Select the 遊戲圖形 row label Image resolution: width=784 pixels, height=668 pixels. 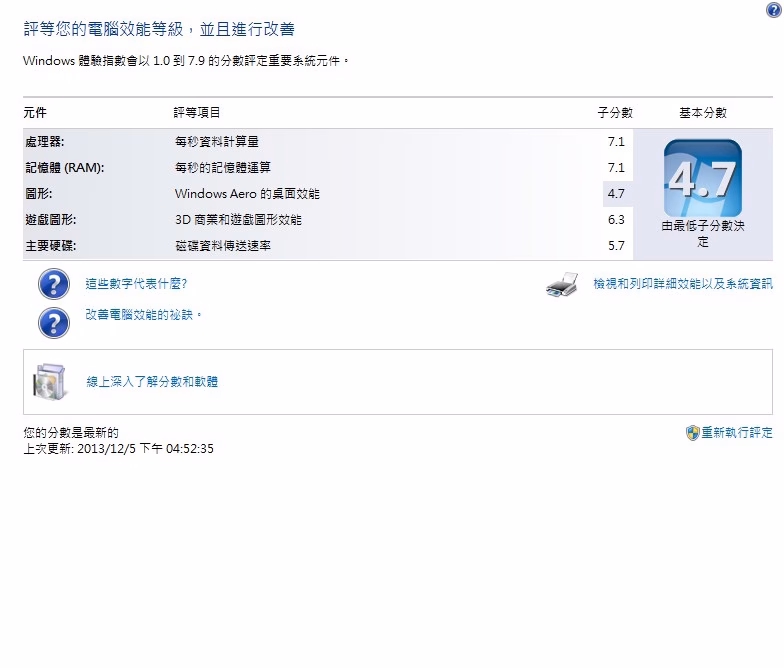click(x=50, y=220)
